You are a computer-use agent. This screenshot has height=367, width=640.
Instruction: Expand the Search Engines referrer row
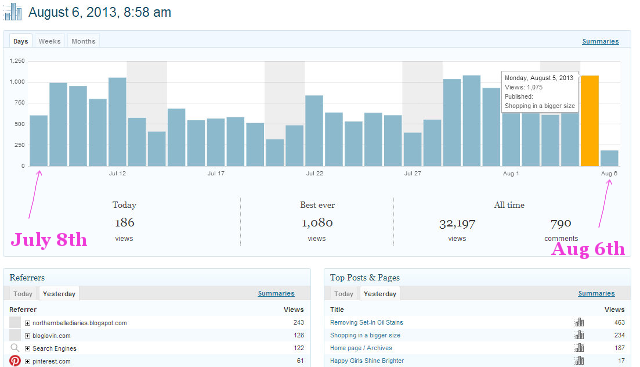point(27,348)
